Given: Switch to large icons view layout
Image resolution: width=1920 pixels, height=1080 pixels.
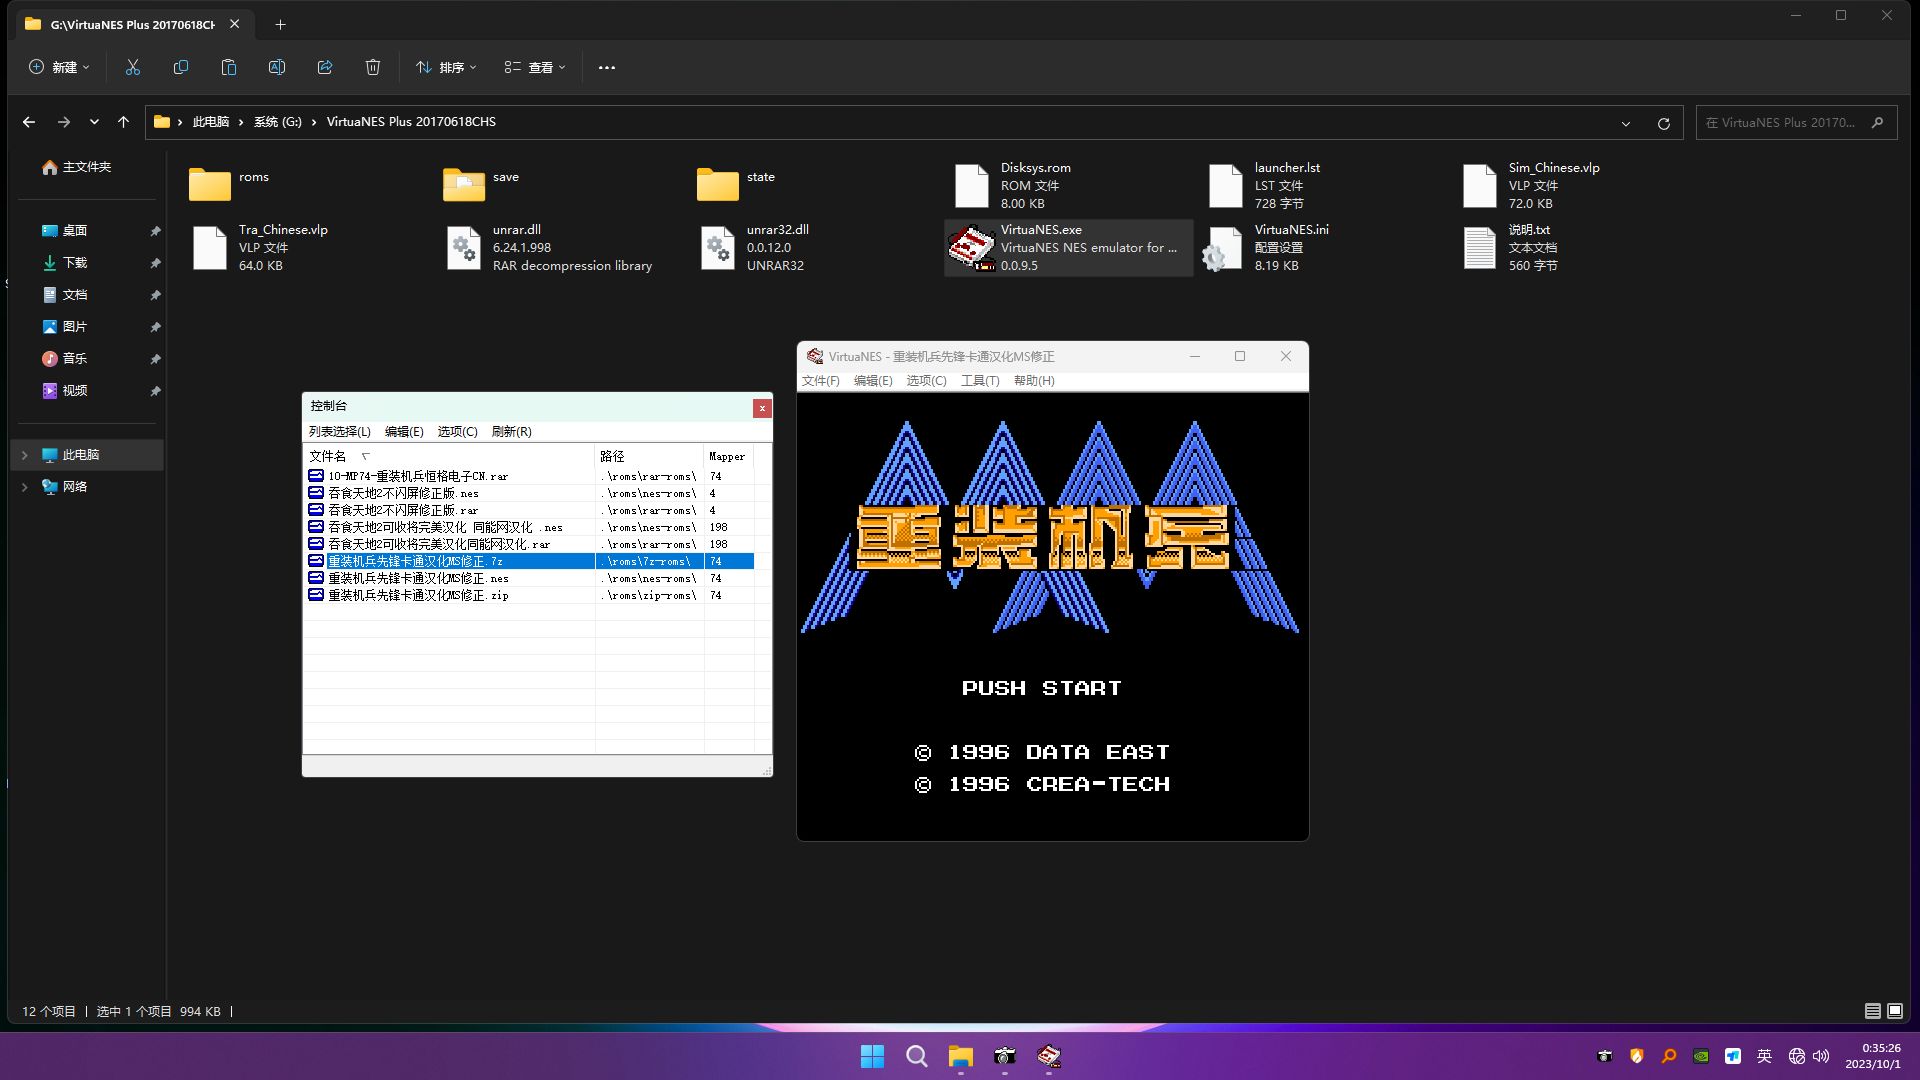Looking at the screenshot, I should (1895, 1011).
